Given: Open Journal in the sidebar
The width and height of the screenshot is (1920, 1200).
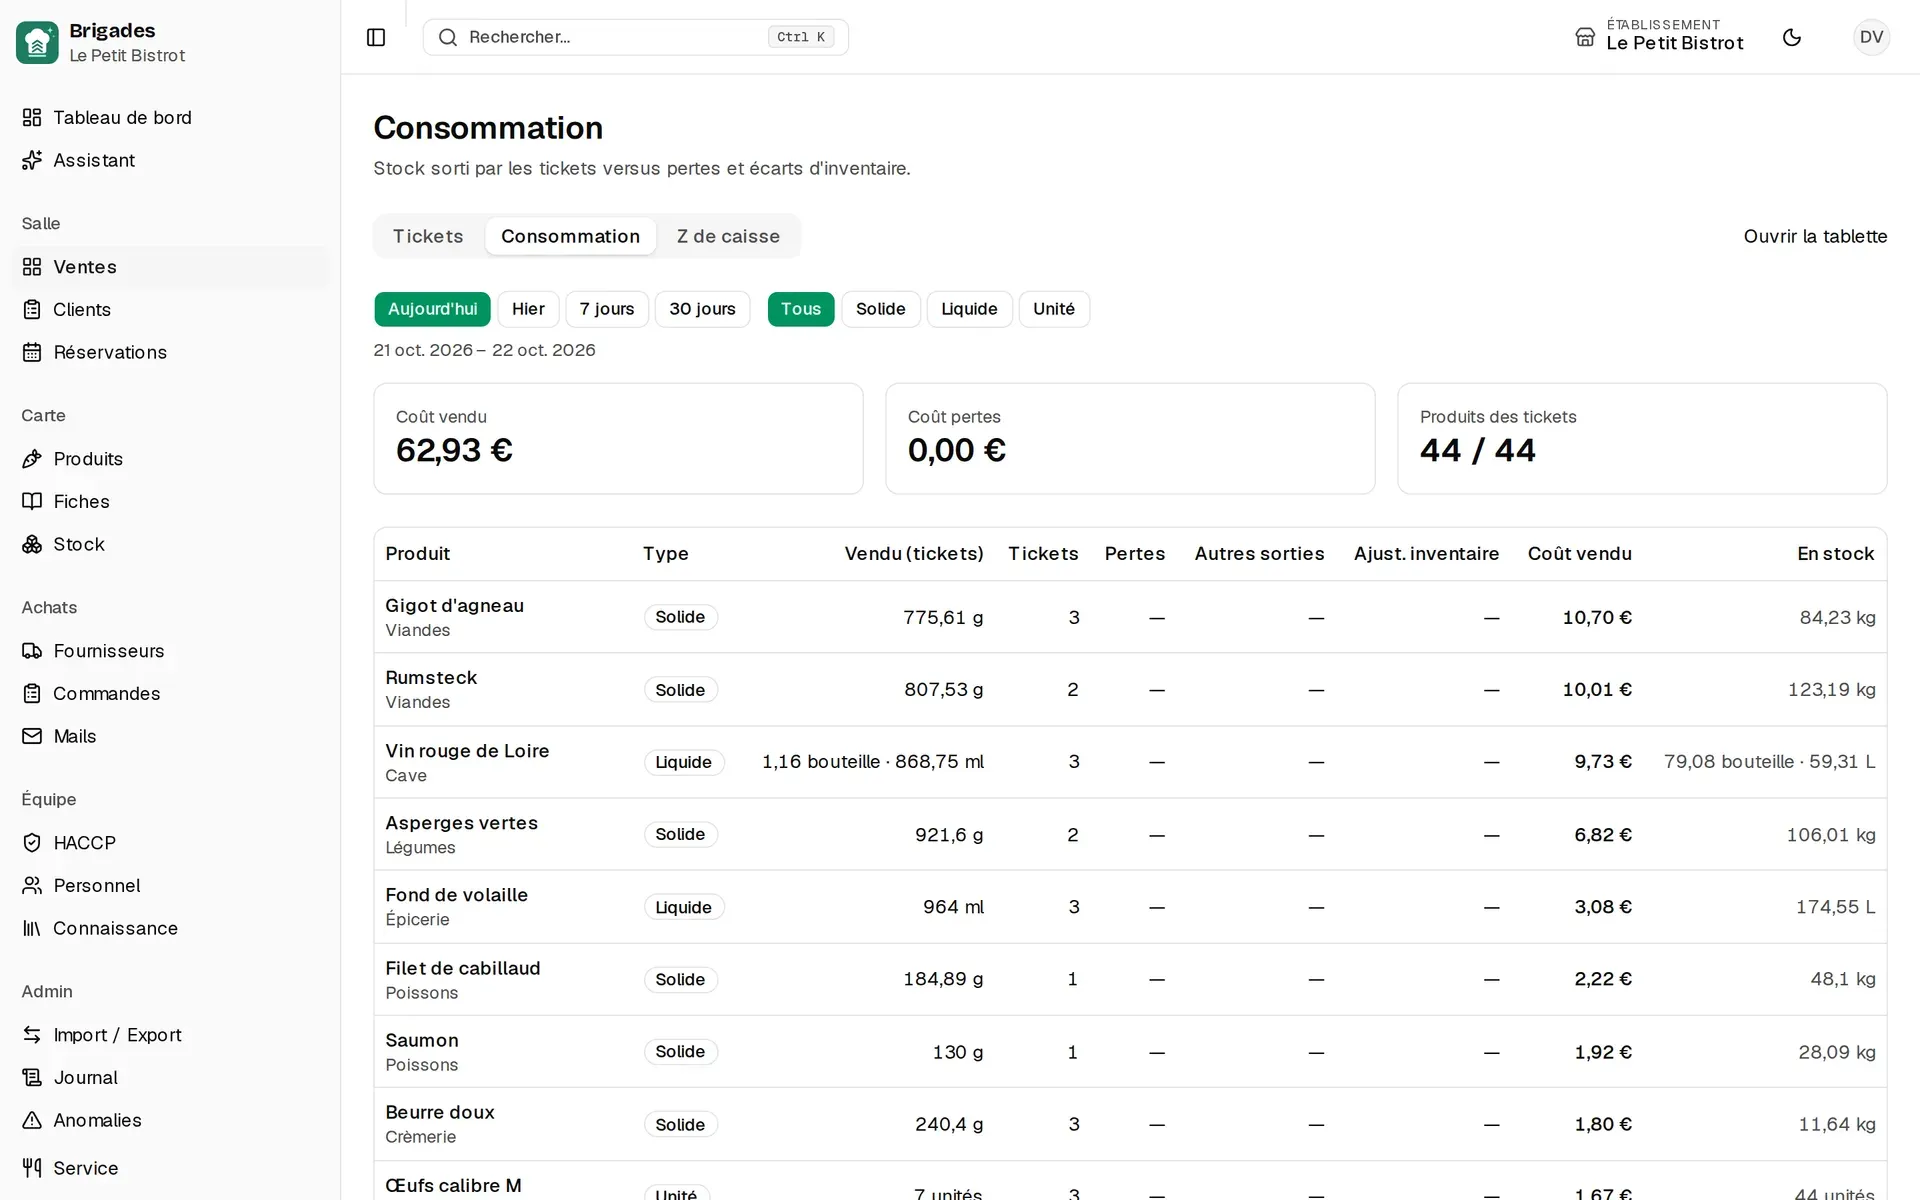Looking at the screenshot, I should click(170, 1078).
